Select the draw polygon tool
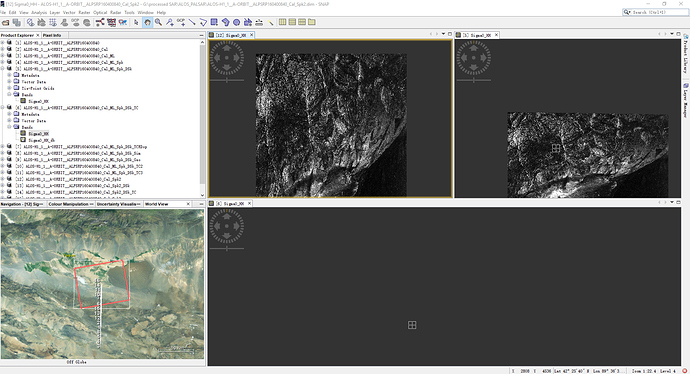This screenshot has width=690, height=374. click(225, 22)
